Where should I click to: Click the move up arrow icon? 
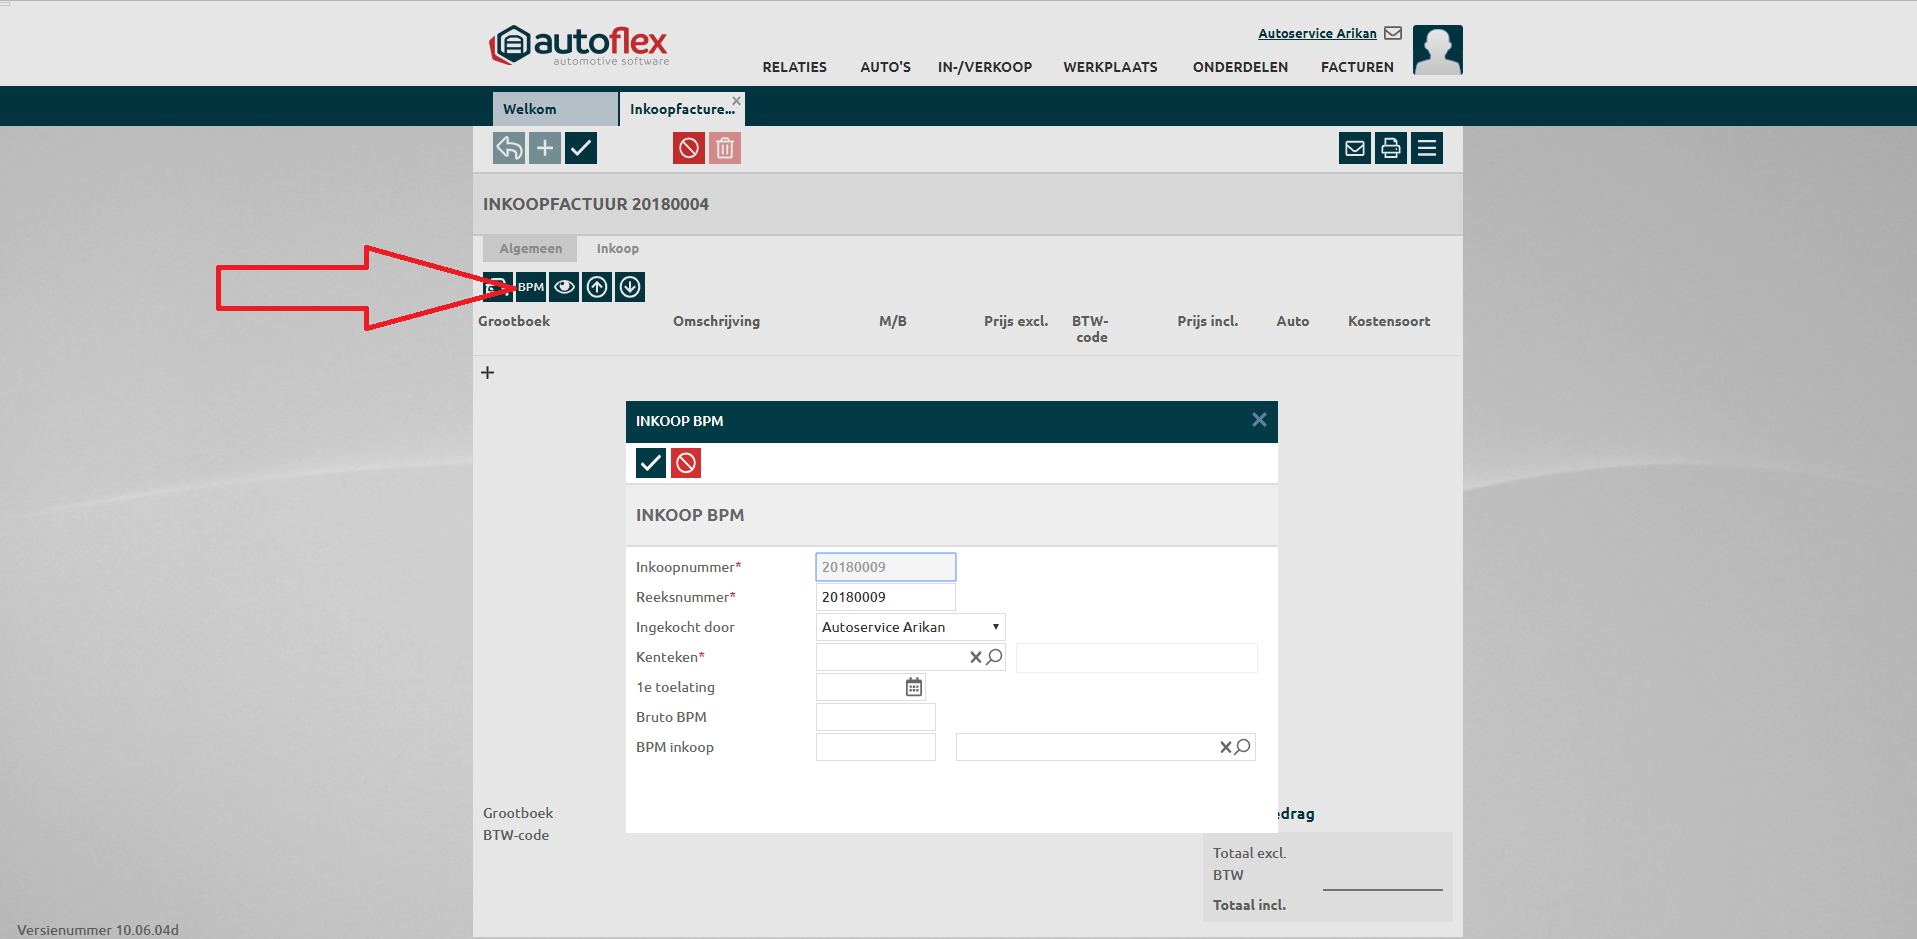(x=597, y=287)
